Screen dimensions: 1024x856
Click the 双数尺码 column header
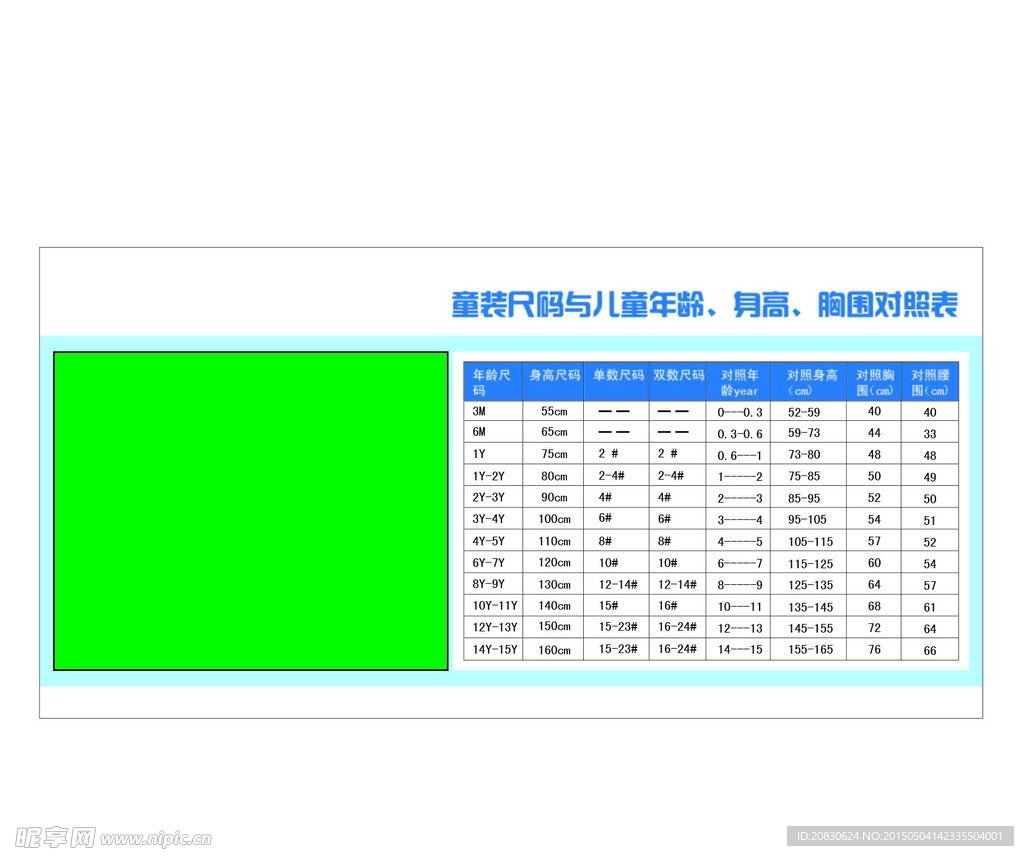(x=678, y=376)
